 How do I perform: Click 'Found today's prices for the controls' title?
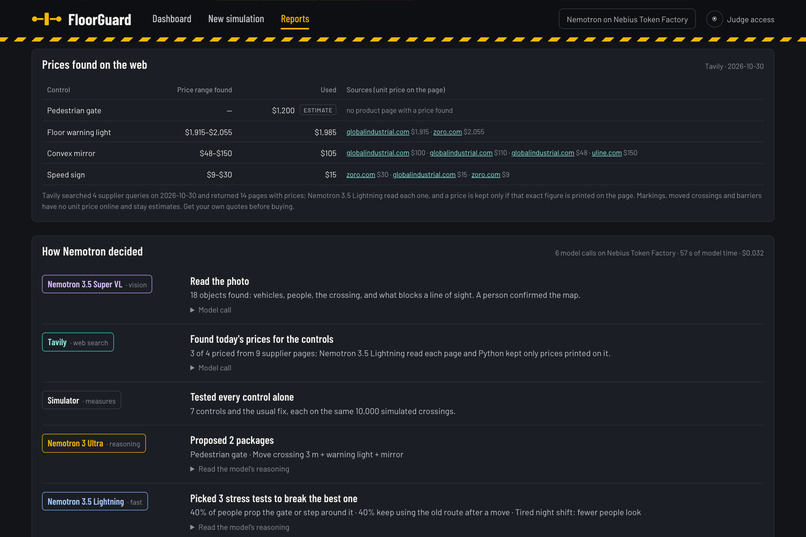point(262,339)
